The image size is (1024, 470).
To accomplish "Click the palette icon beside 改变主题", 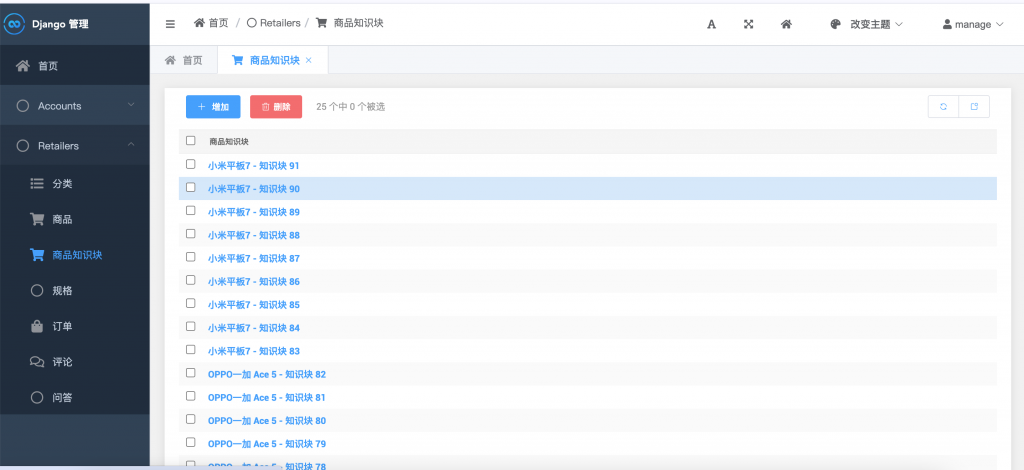I will pos(835,24).
